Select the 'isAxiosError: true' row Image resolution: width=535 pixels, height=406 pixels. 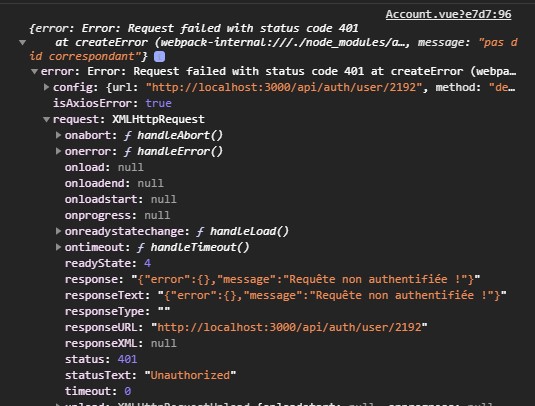pos(112,103)
